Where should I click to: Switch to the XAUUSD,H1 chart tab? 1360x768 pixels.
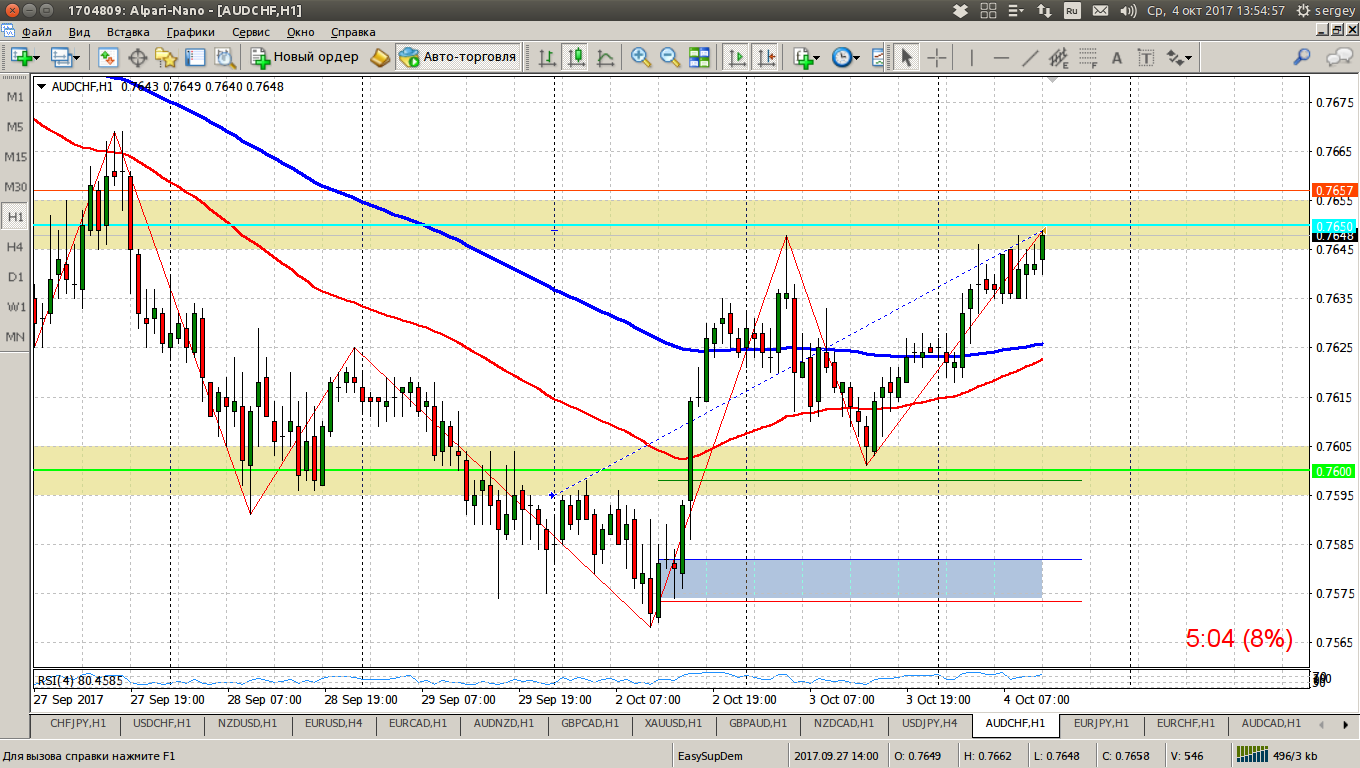pyautogui.click(x=674, y=723)
